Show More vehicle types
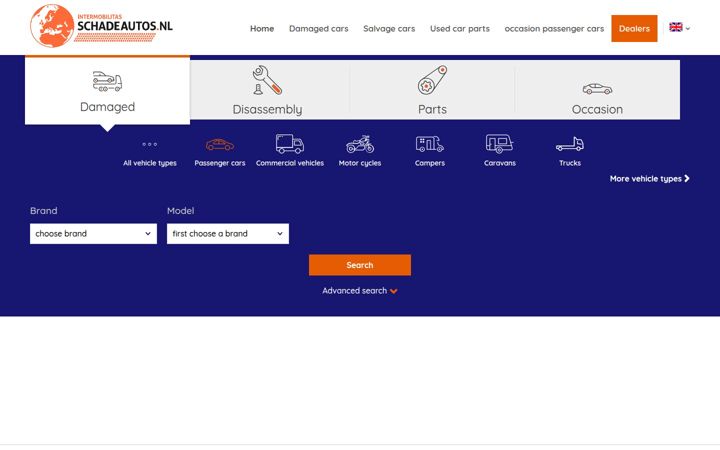Image resolution: width=720 pixels, height=450 pixels. 649,179
